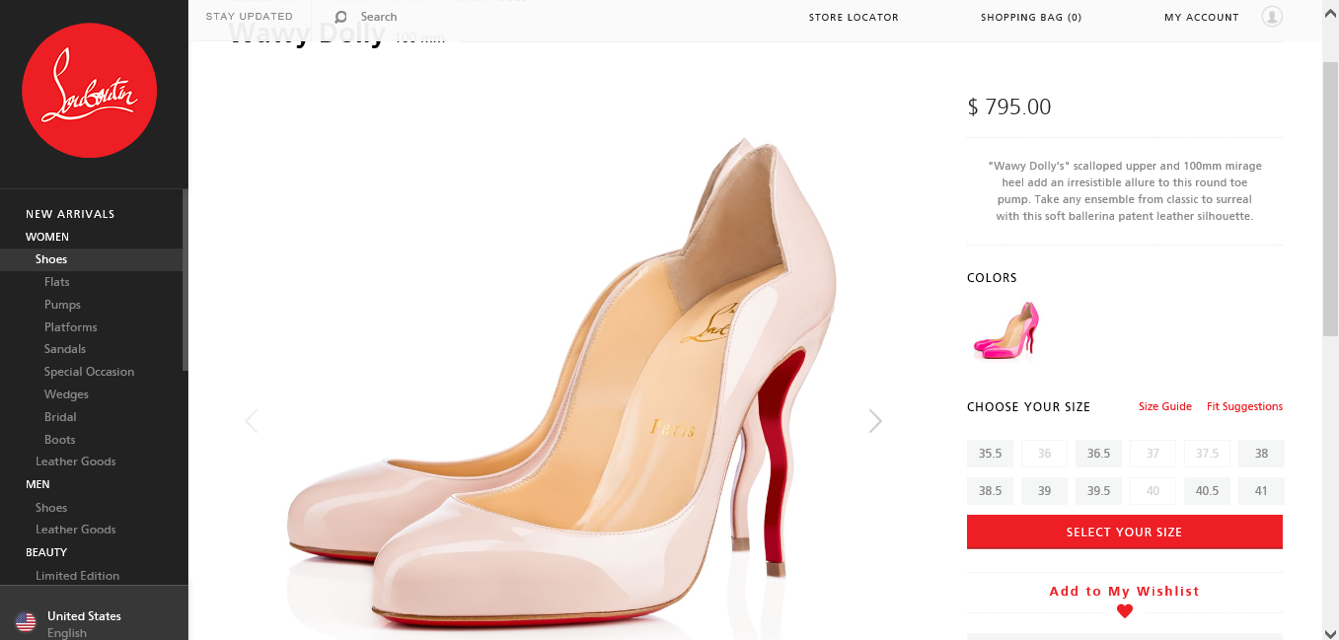
Task: Click the Search input field
Action: pos(420,17)
